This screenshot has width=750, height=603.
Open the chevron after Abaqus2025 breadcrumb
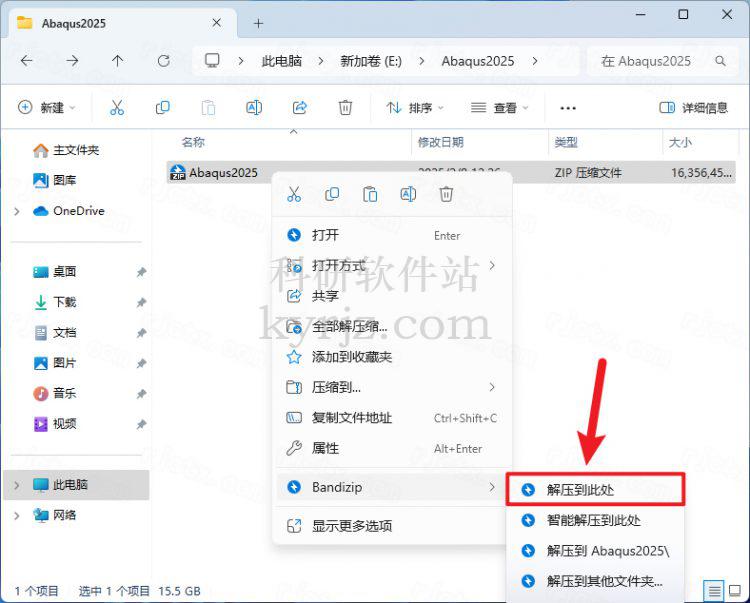[535, 61]
